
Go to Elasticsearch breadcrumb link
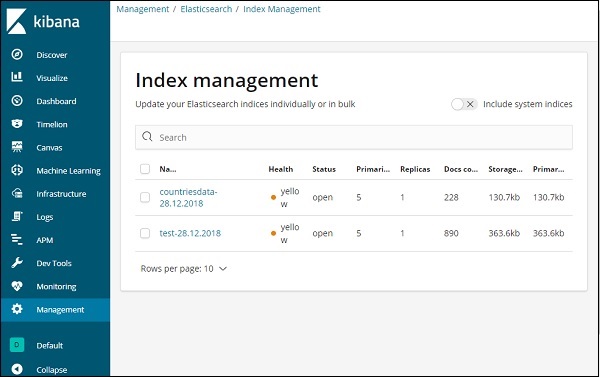tap(206, 9)
